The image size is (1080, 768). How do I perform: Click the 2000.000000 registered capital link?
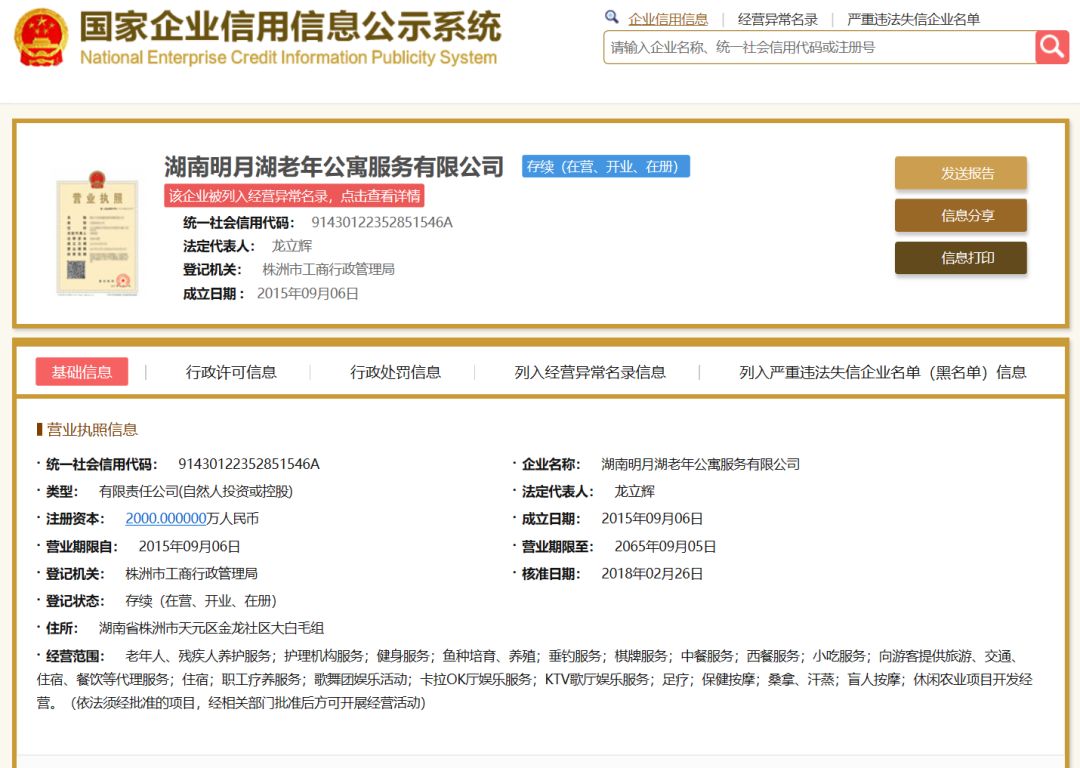(x=165, y=518)
